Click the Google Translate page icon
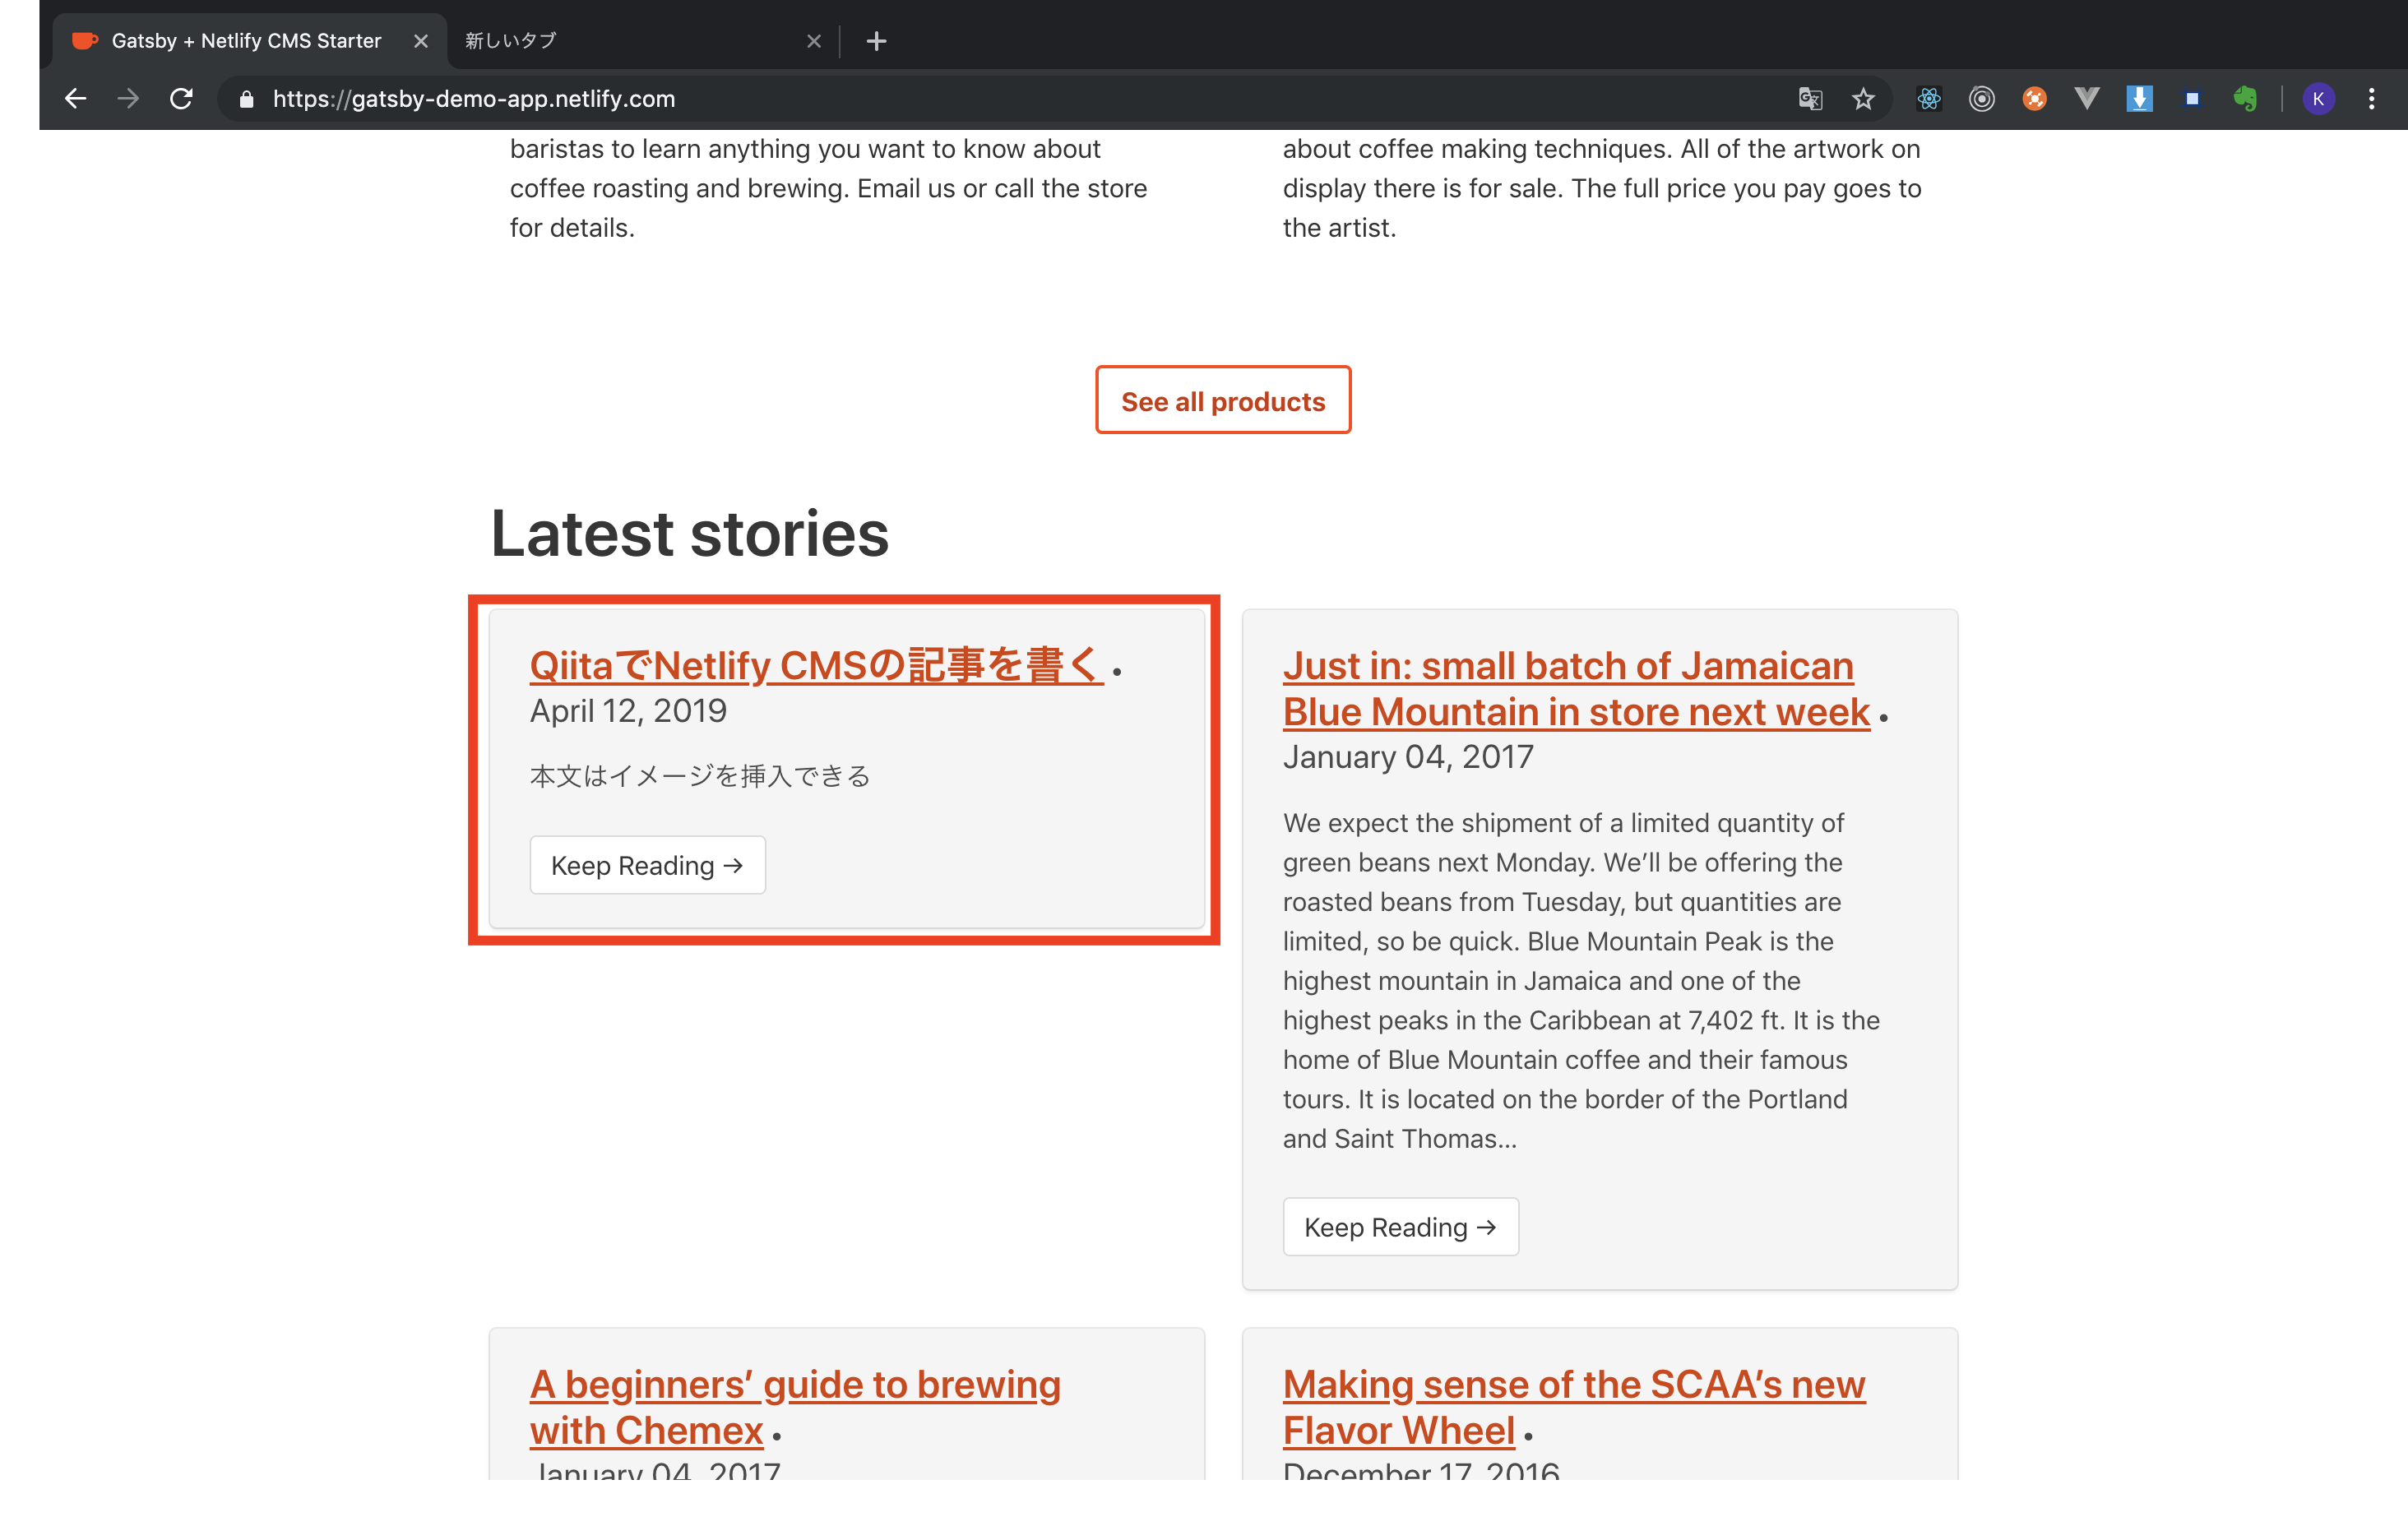 [1810, 99]
